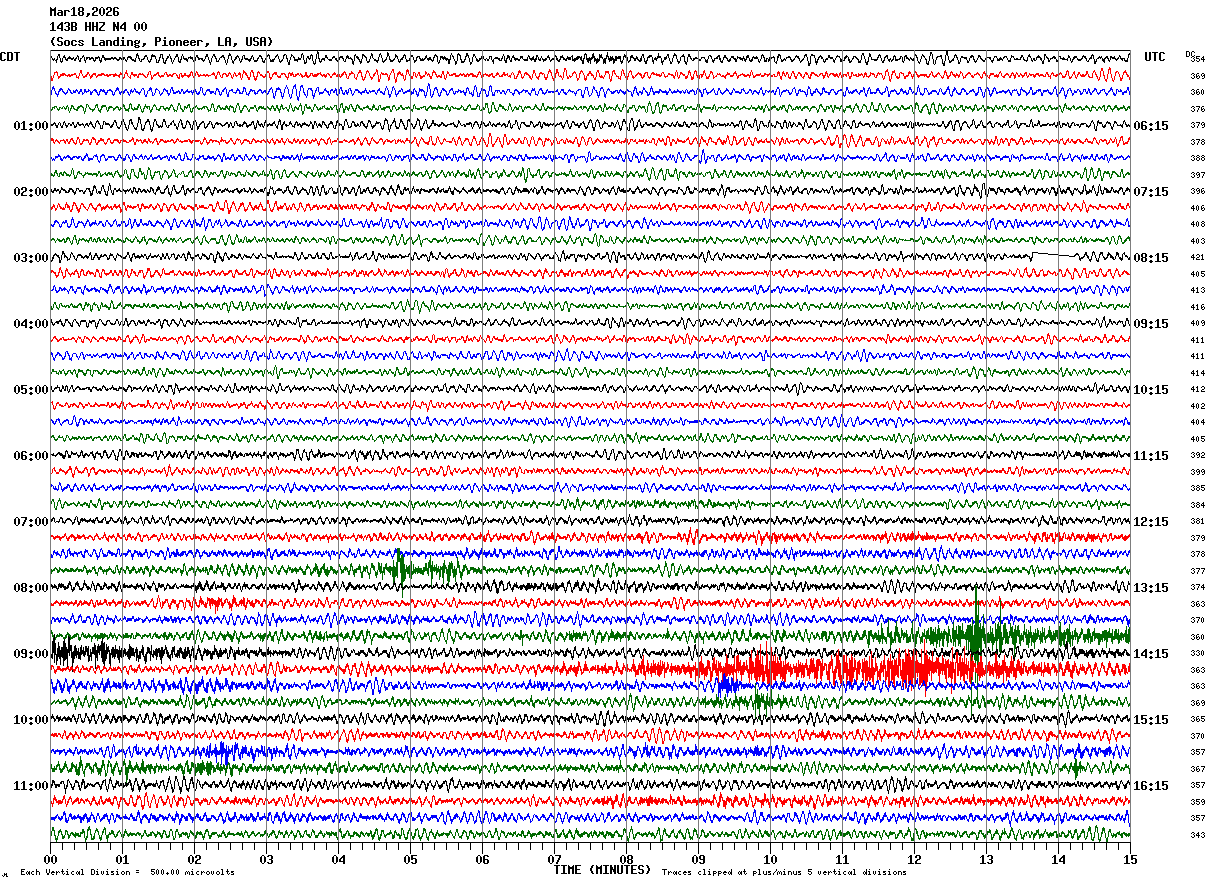Viewport: 1210px width, 886px height.
Task: Click the DC offset value "374"
Action: coord(1198,587)
